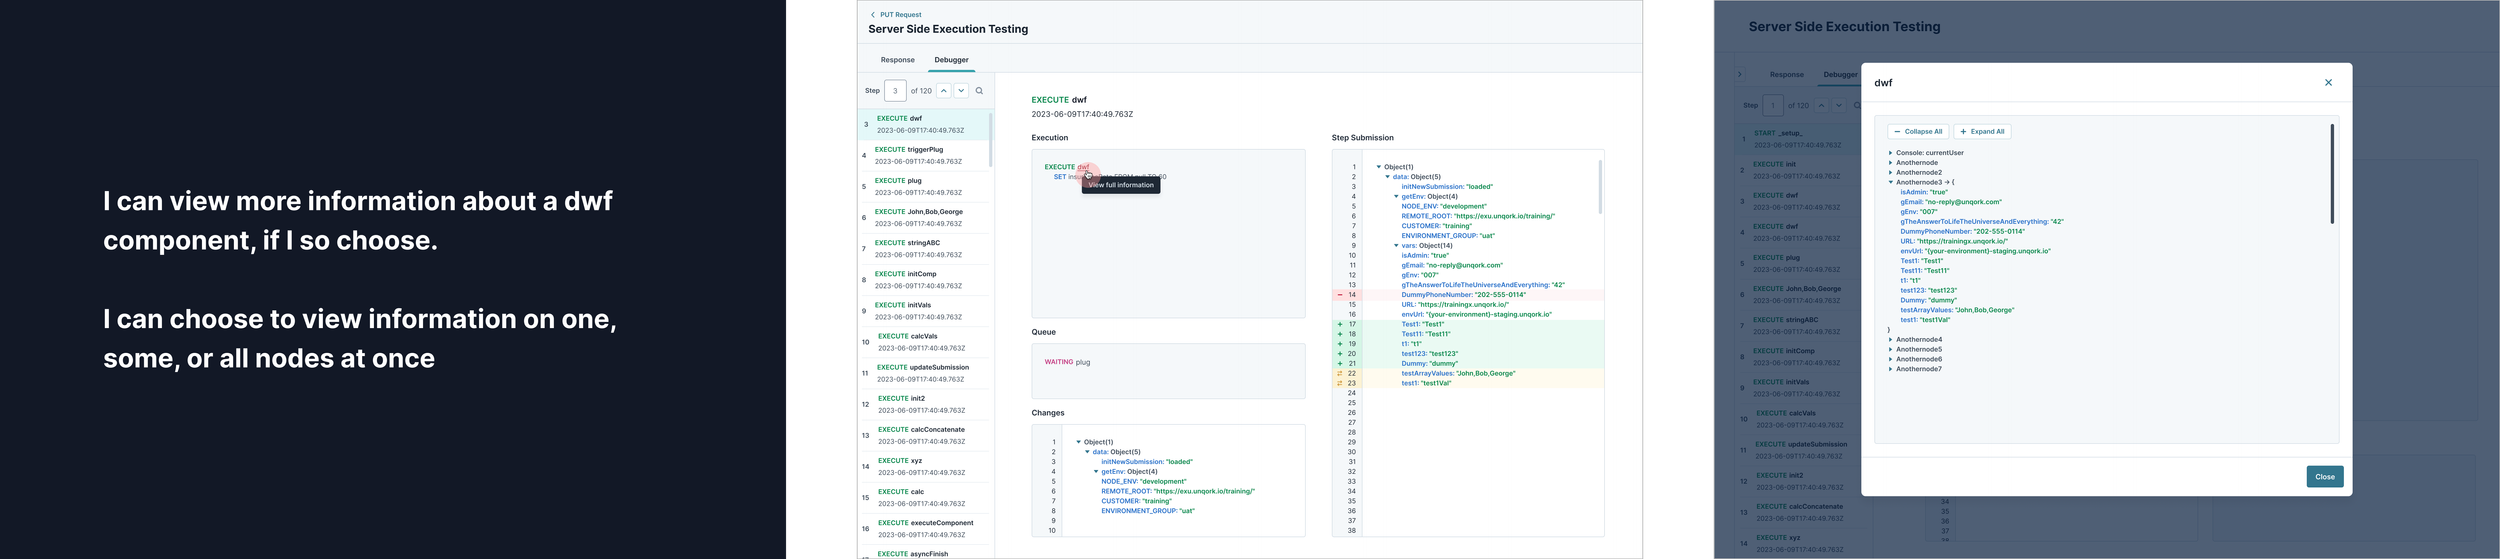Click the Close button in the dwf modal
The image size is (2500, 559).
(x=2325, y=477)
